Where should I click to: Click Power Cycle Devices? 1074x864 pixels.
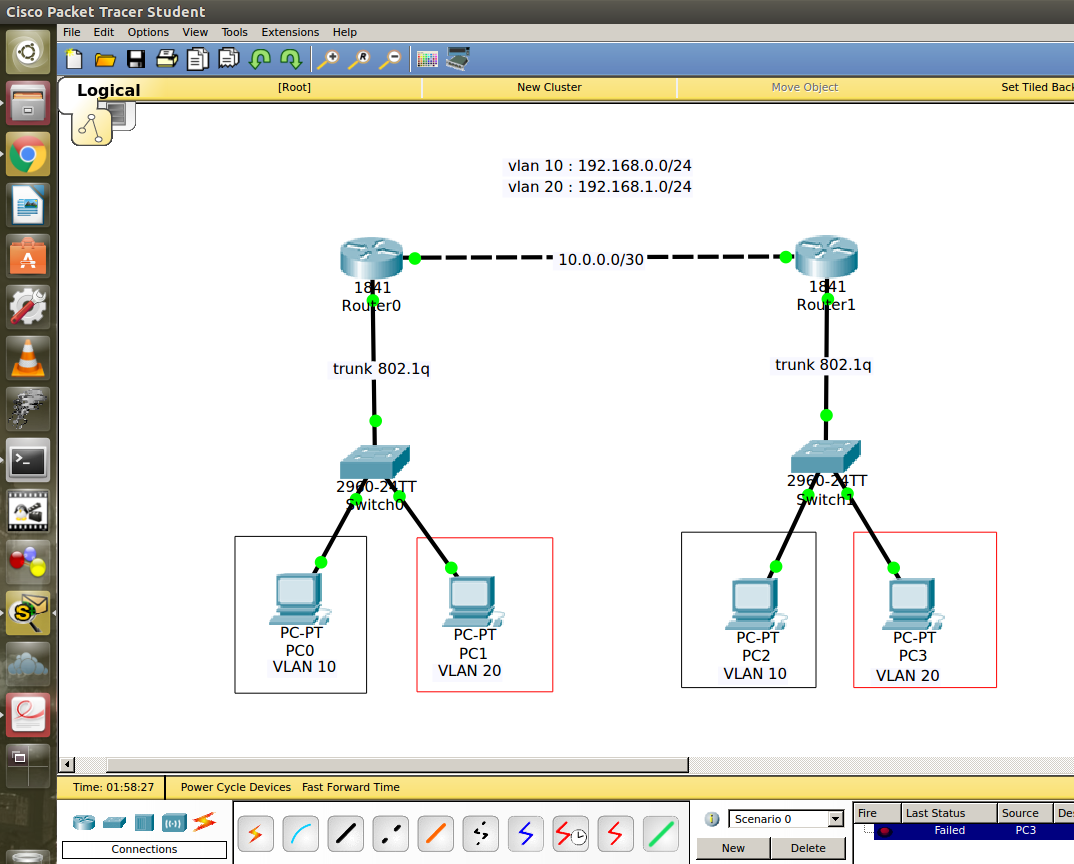236,787
